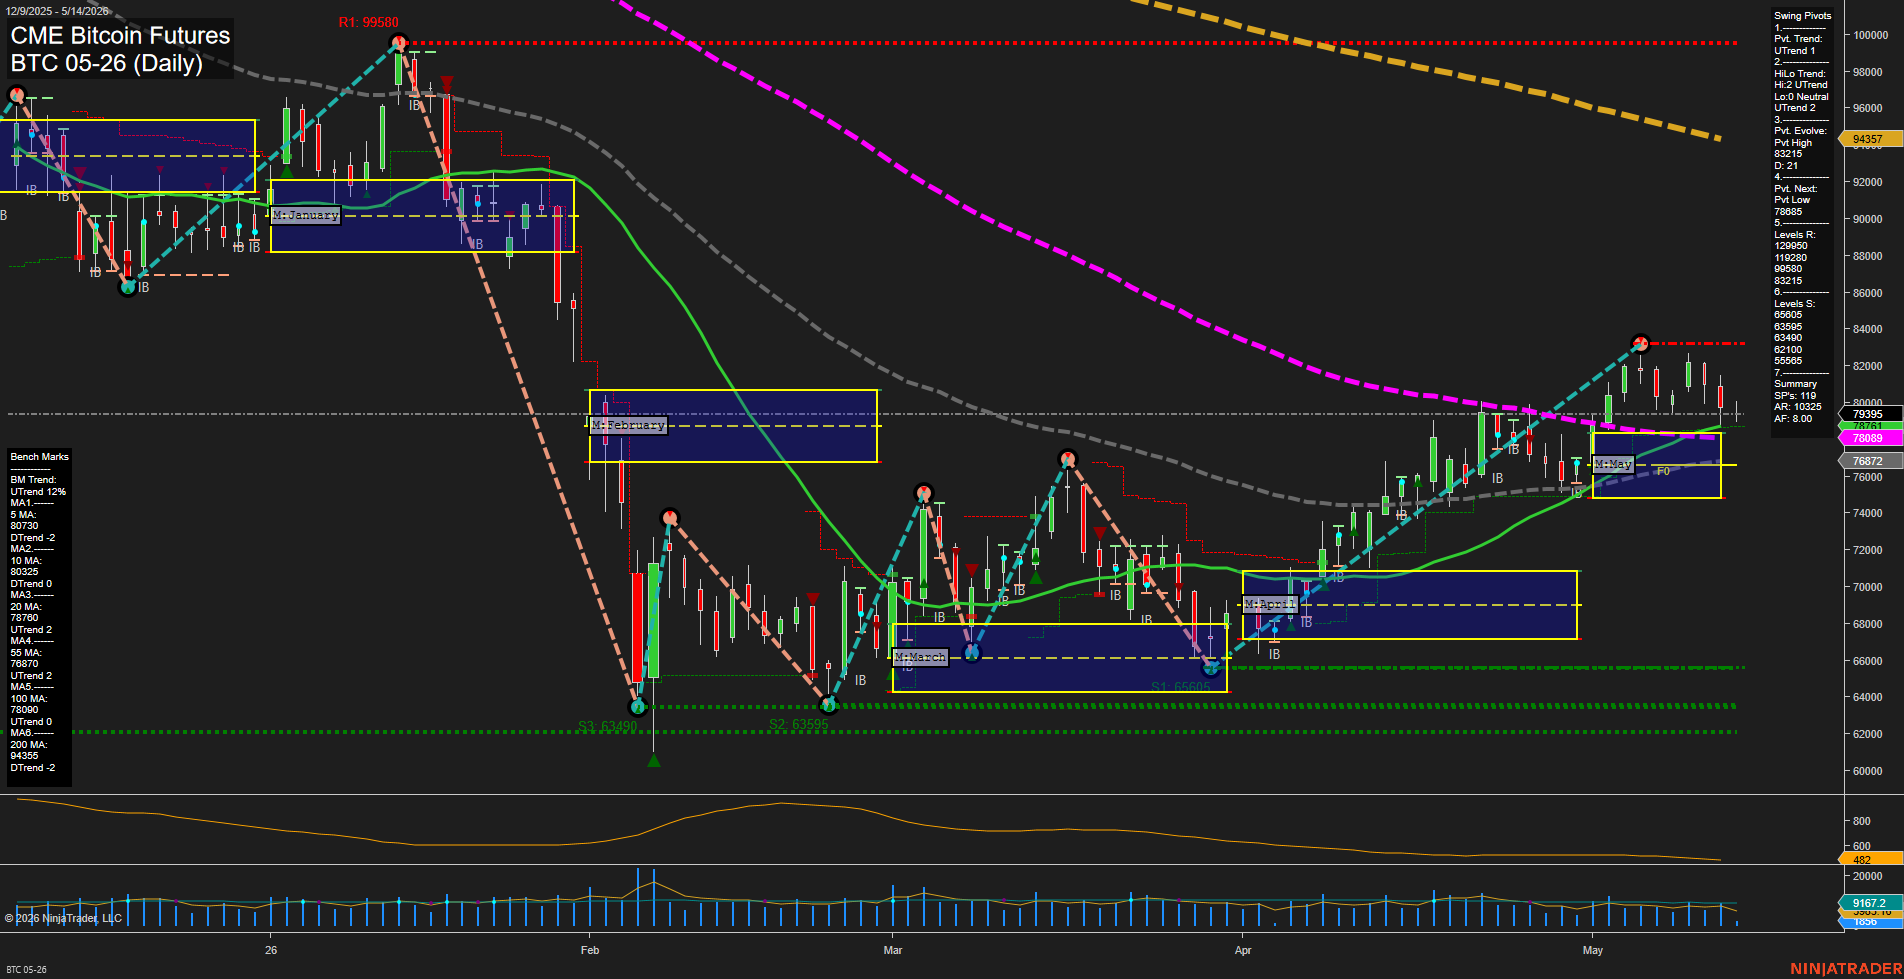Click the R1: 99580 resistance label
Image resolution: width=1904 pixels, height=979 pixels.
point(368,22)
